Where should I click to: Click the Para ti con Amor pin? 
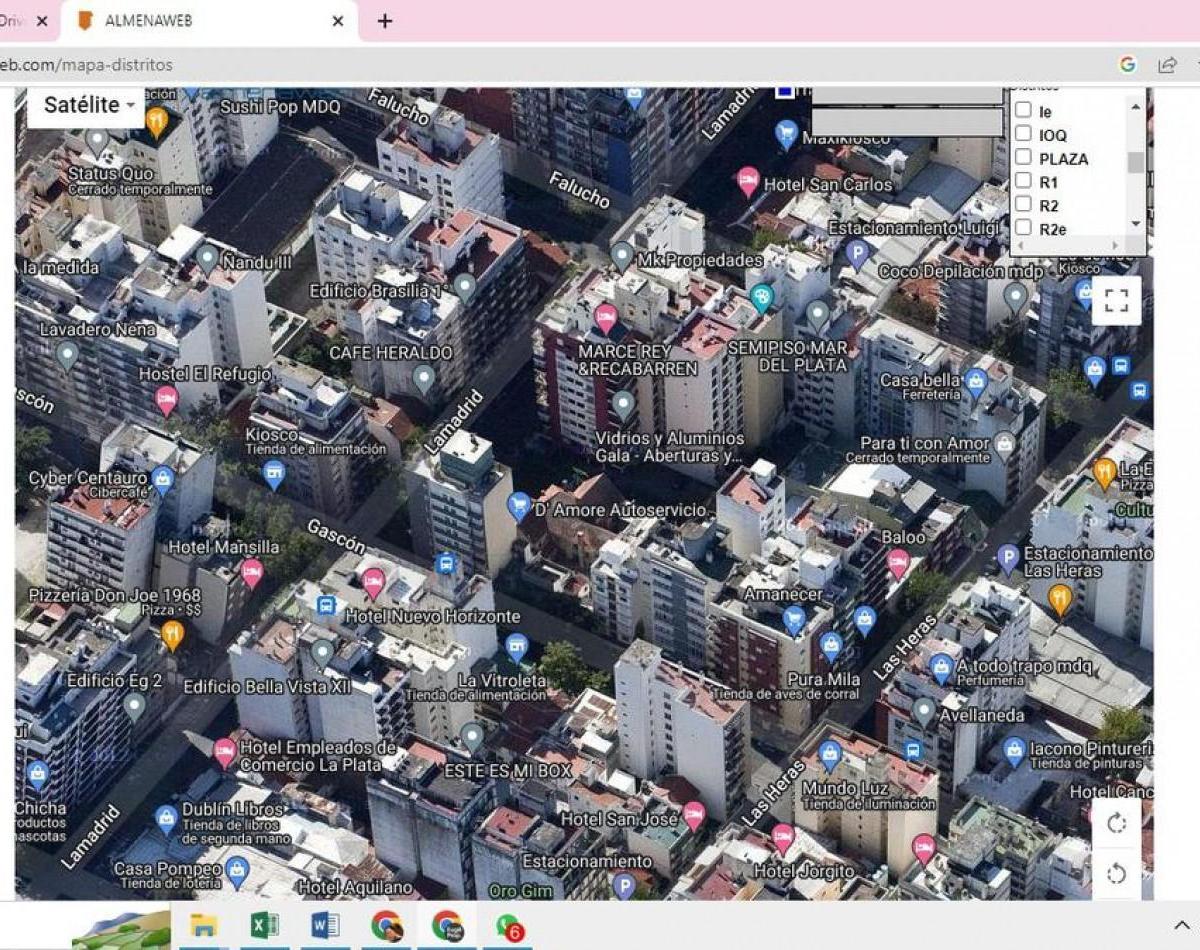click(1005, 446)
